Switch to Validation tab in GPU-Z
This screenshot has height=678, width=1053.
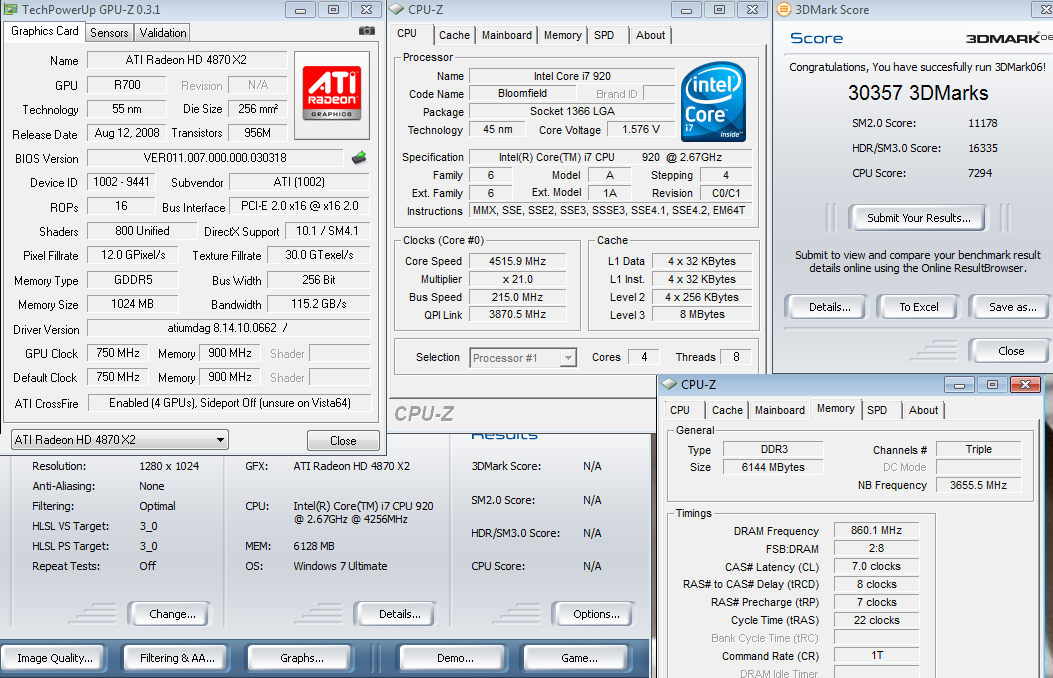(163, 32)
